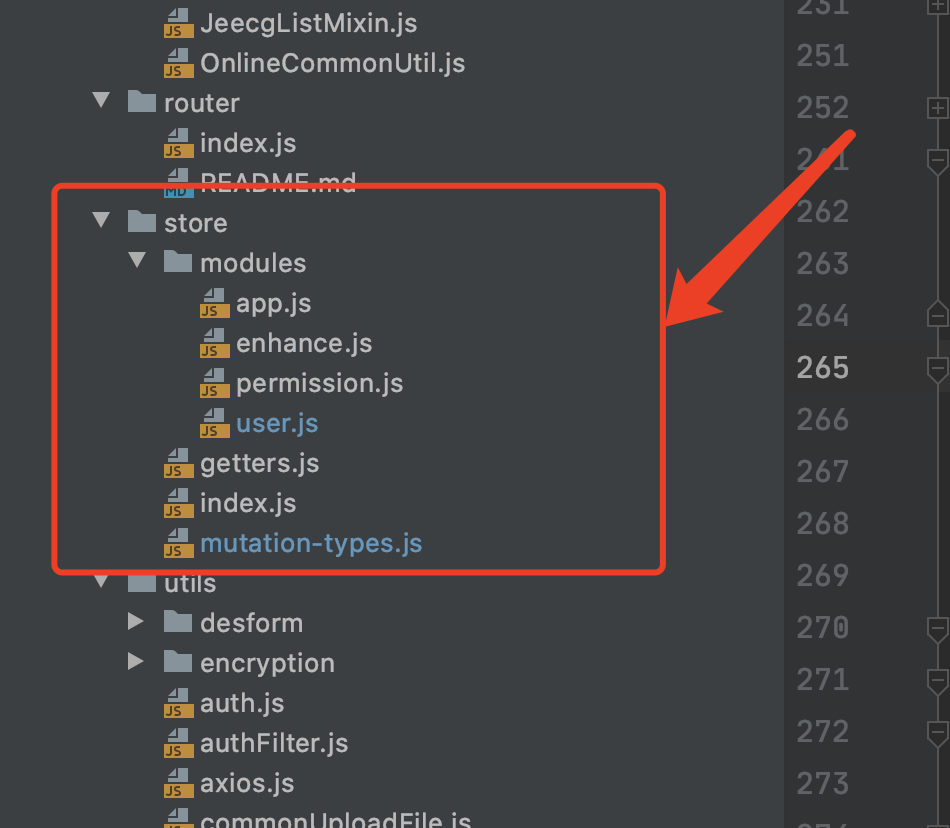Expand the desform folder
This screenshot has width=950, height=828.
[x=137, y=622]
